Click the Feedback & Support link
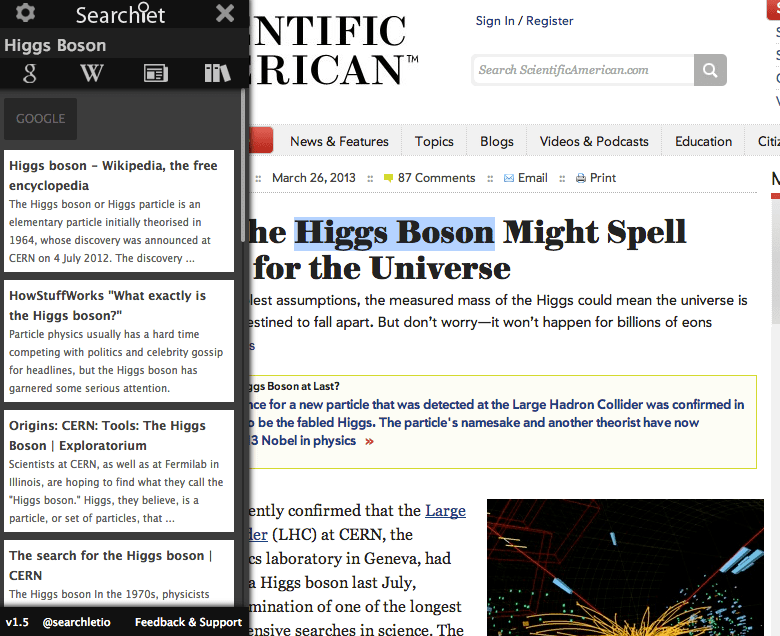 tap(188, 622)
